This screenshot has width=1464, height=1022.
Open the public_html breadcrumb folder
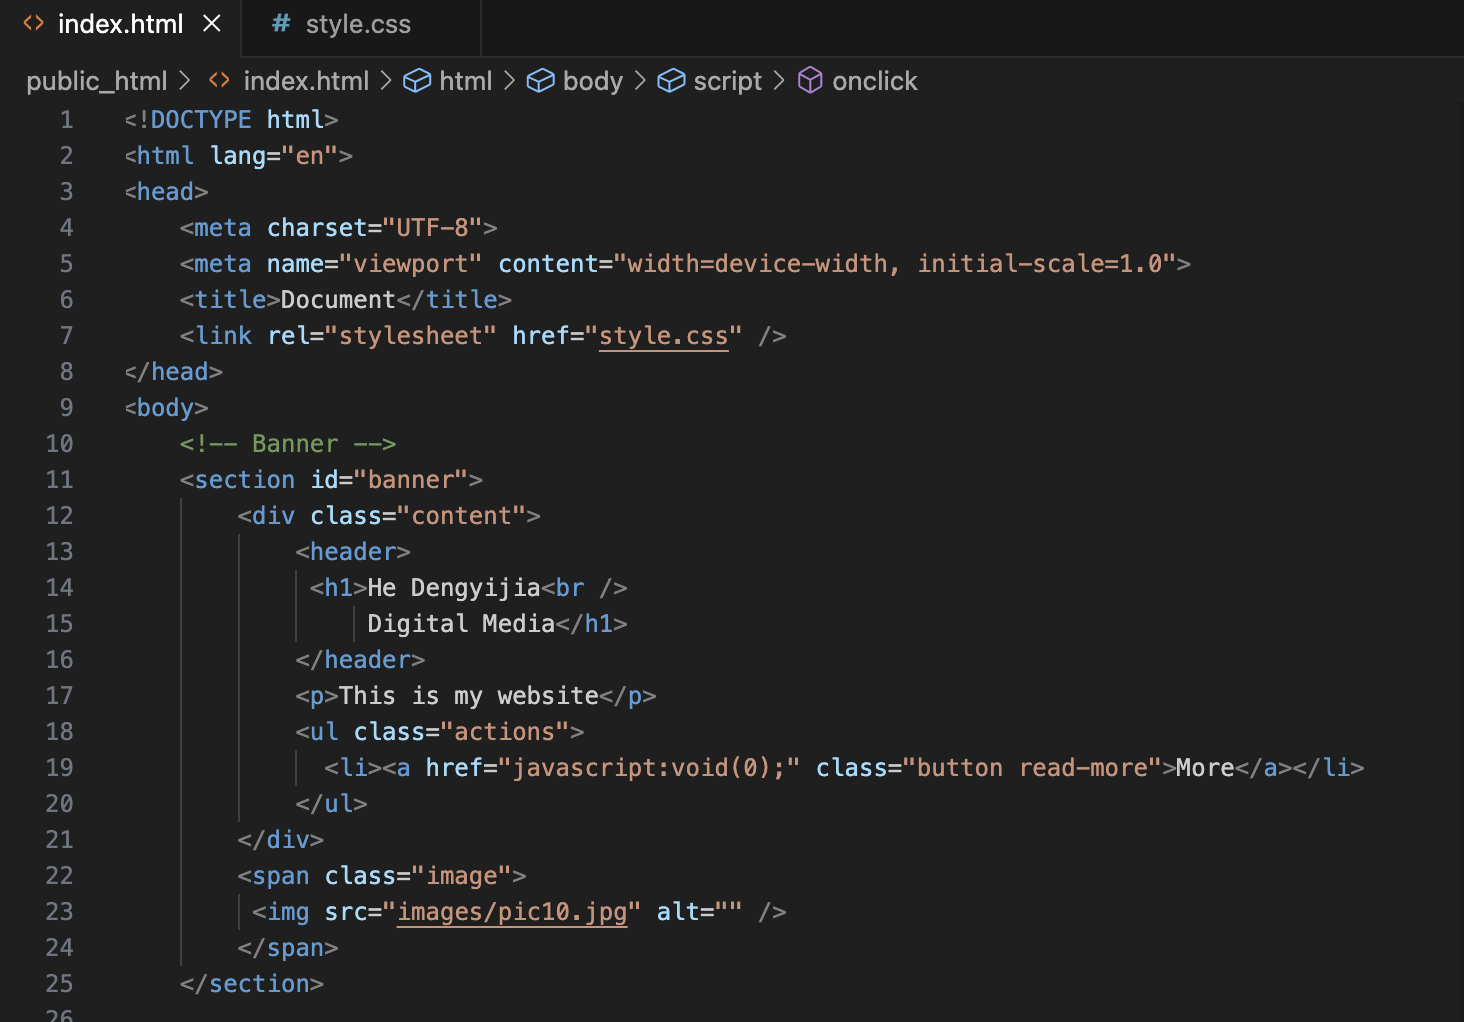coord(96,81)
